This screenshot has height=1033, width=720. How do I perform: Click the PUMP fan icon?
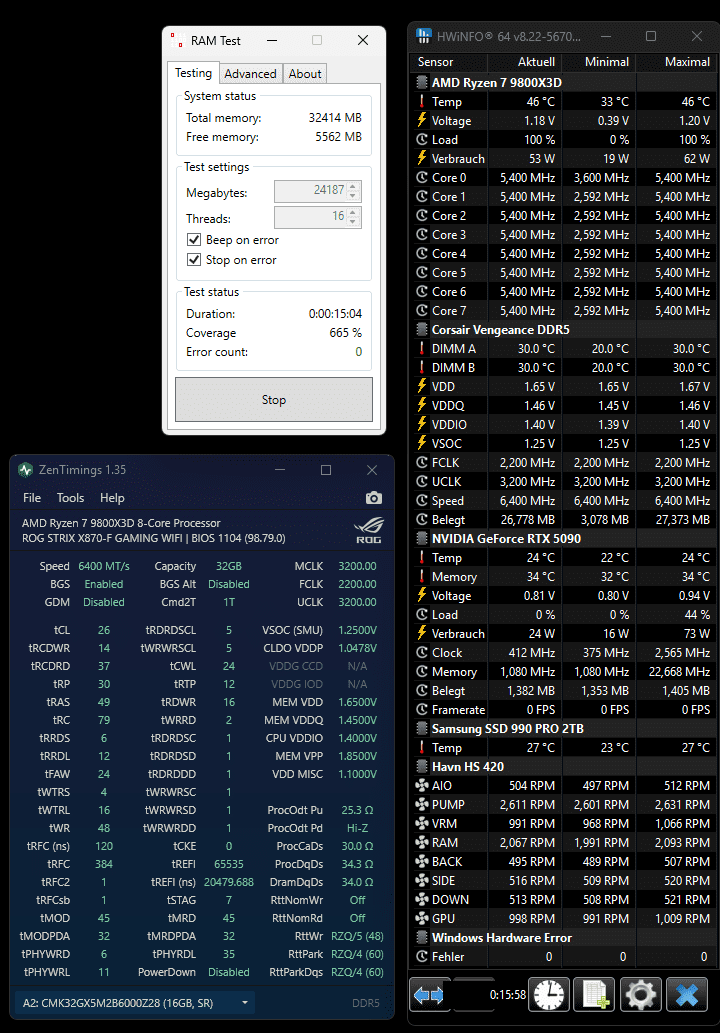pyautogui.click(x=422, y=804)
